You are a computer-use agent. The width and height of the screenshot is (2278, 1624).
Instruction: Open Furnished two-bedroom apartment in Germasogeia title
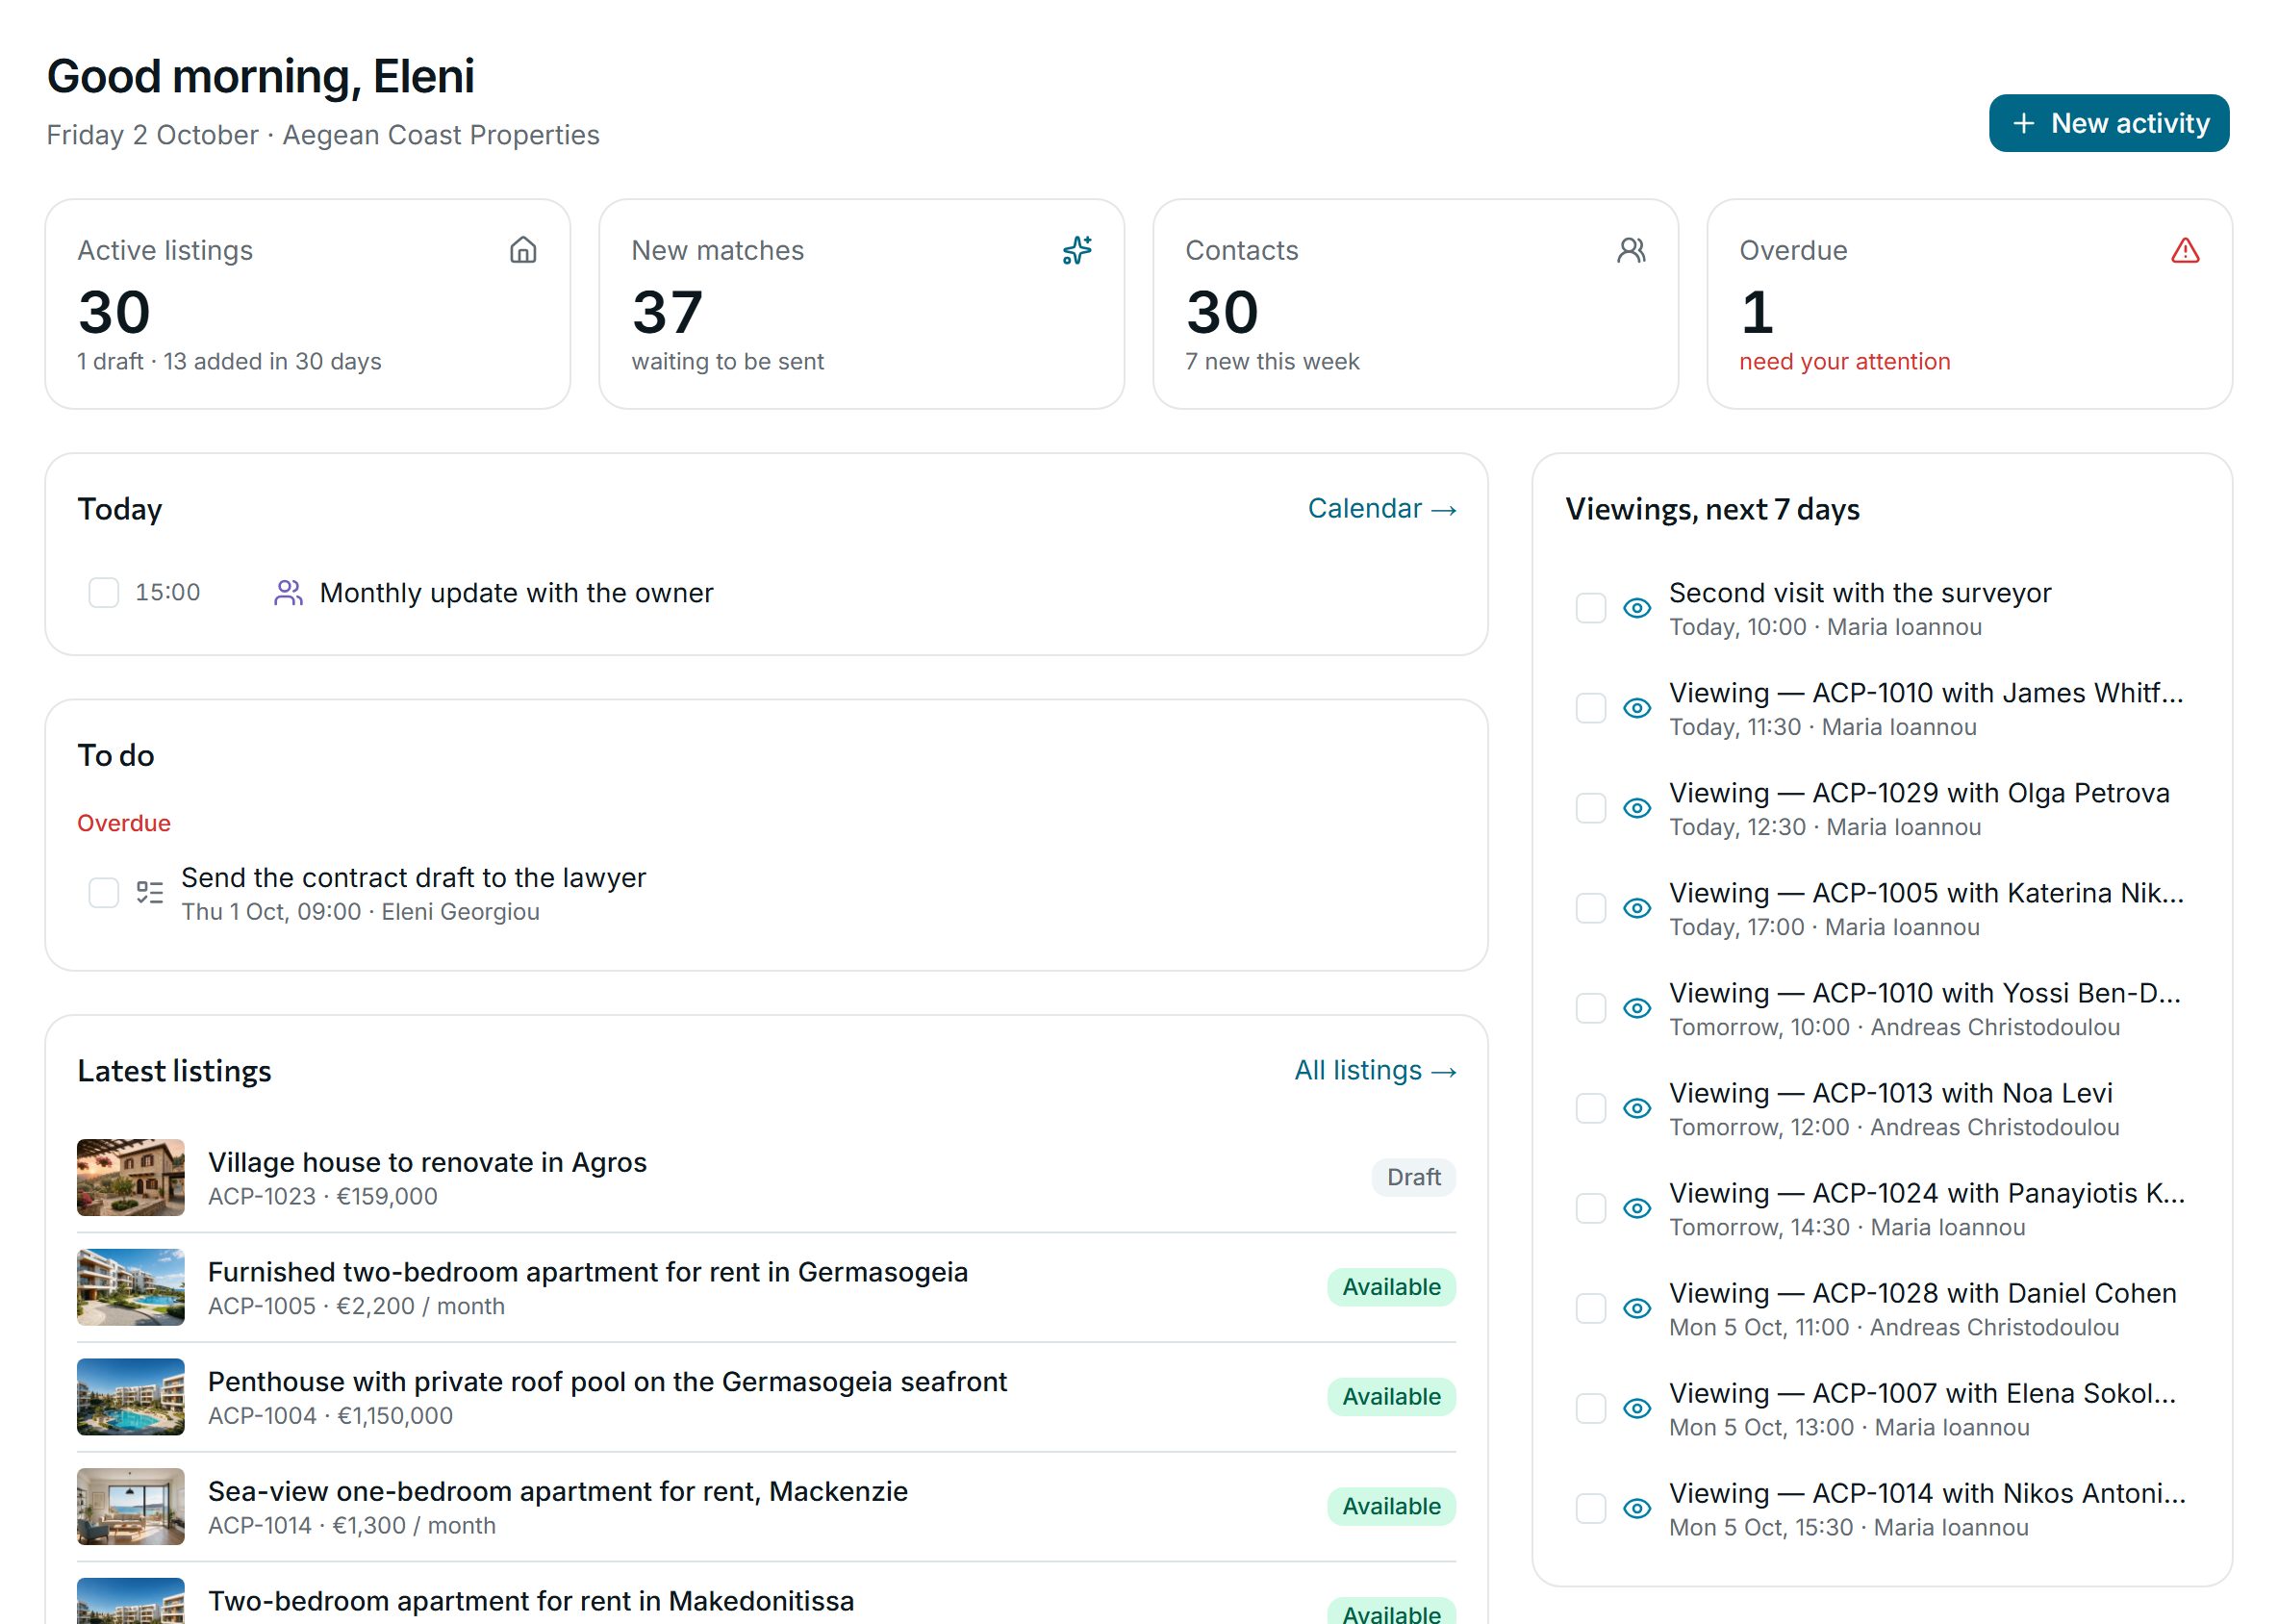click(587, 1272)
